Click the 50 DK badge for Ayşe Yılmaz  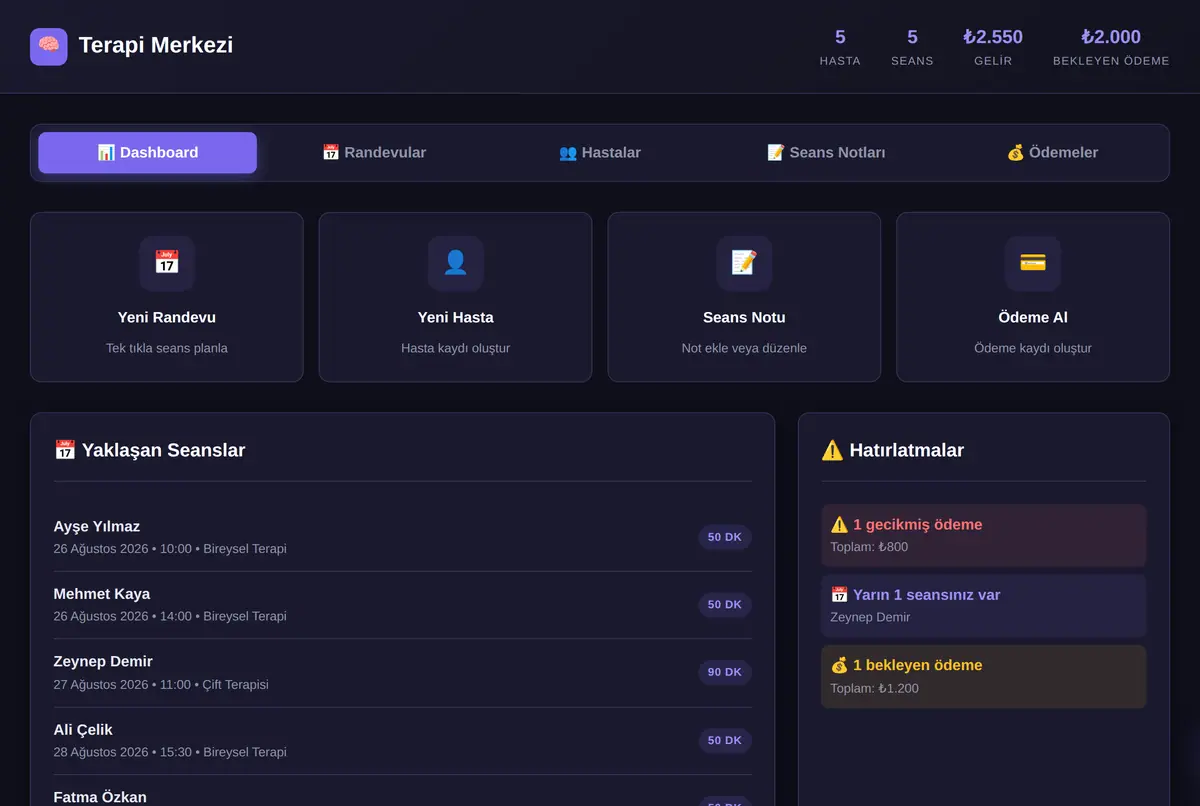pyautogui.click(x=725, y=537)
